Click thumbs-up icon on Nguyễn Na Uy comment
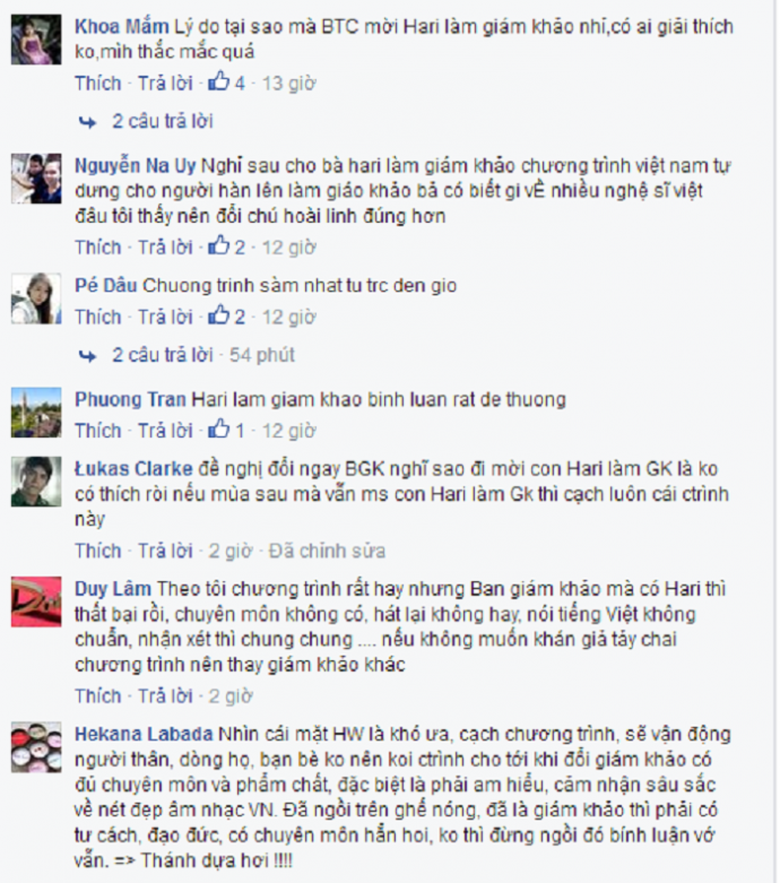780x883 pixels. point(219,246)
